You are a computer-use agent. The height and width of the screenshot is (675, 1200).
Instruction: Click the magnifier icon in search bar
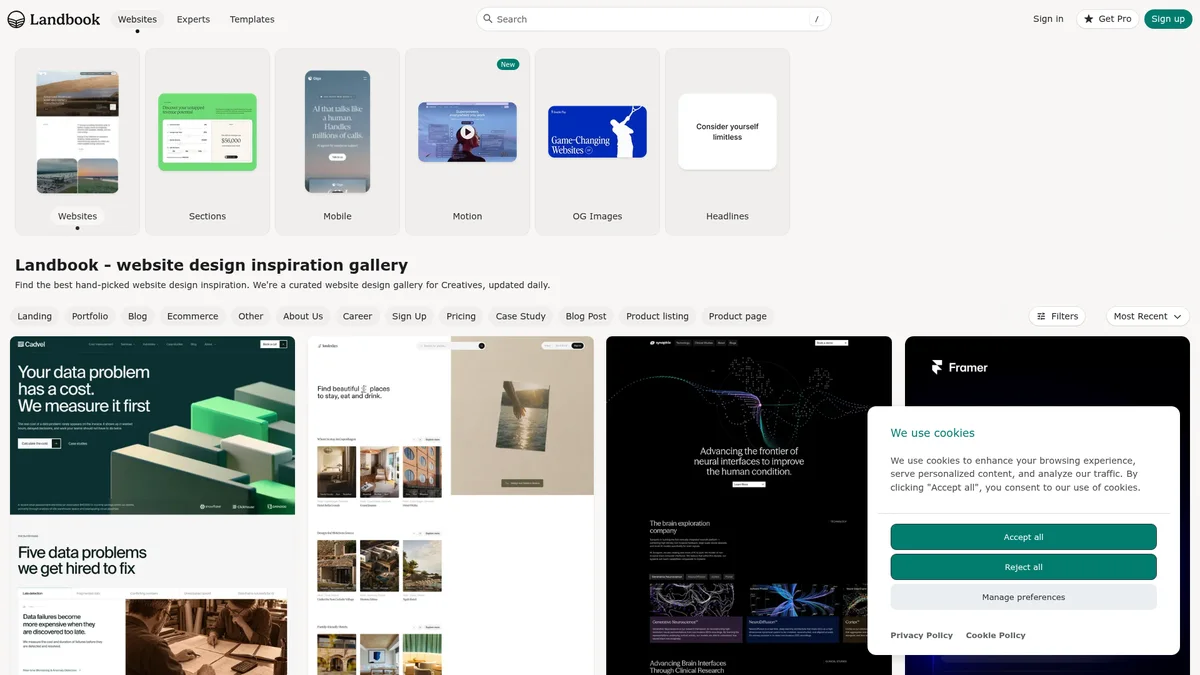pyautogui.click(x=488, y=19)
